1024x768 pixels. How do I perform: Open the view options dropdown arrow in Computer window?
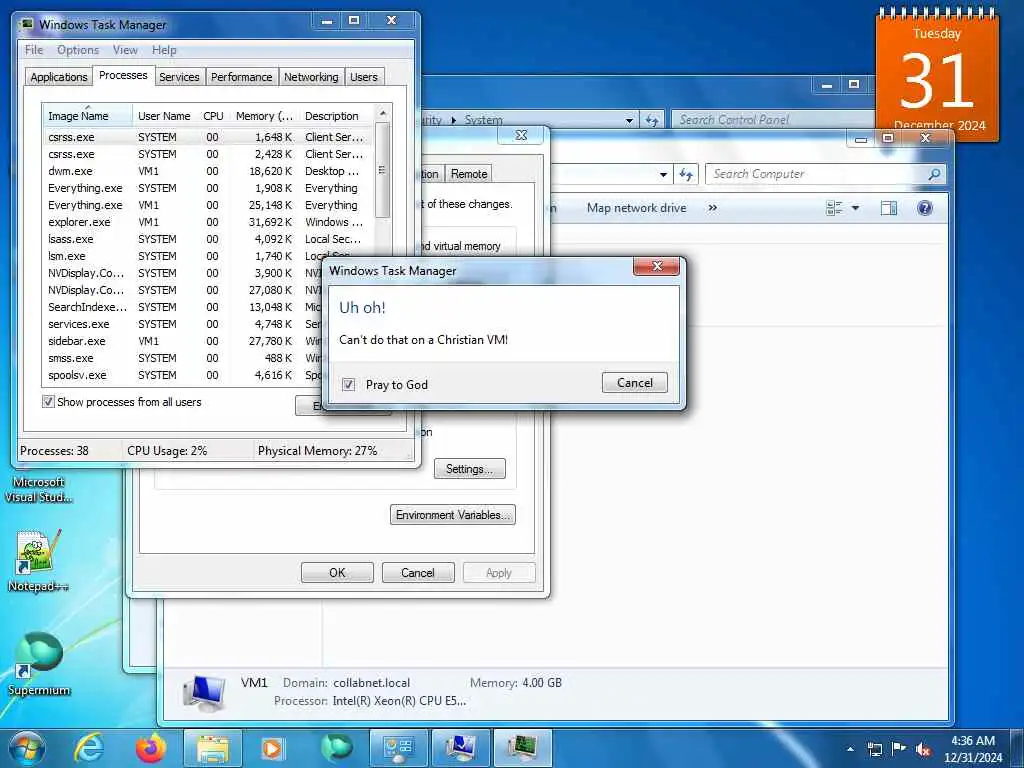pos(856,208)
